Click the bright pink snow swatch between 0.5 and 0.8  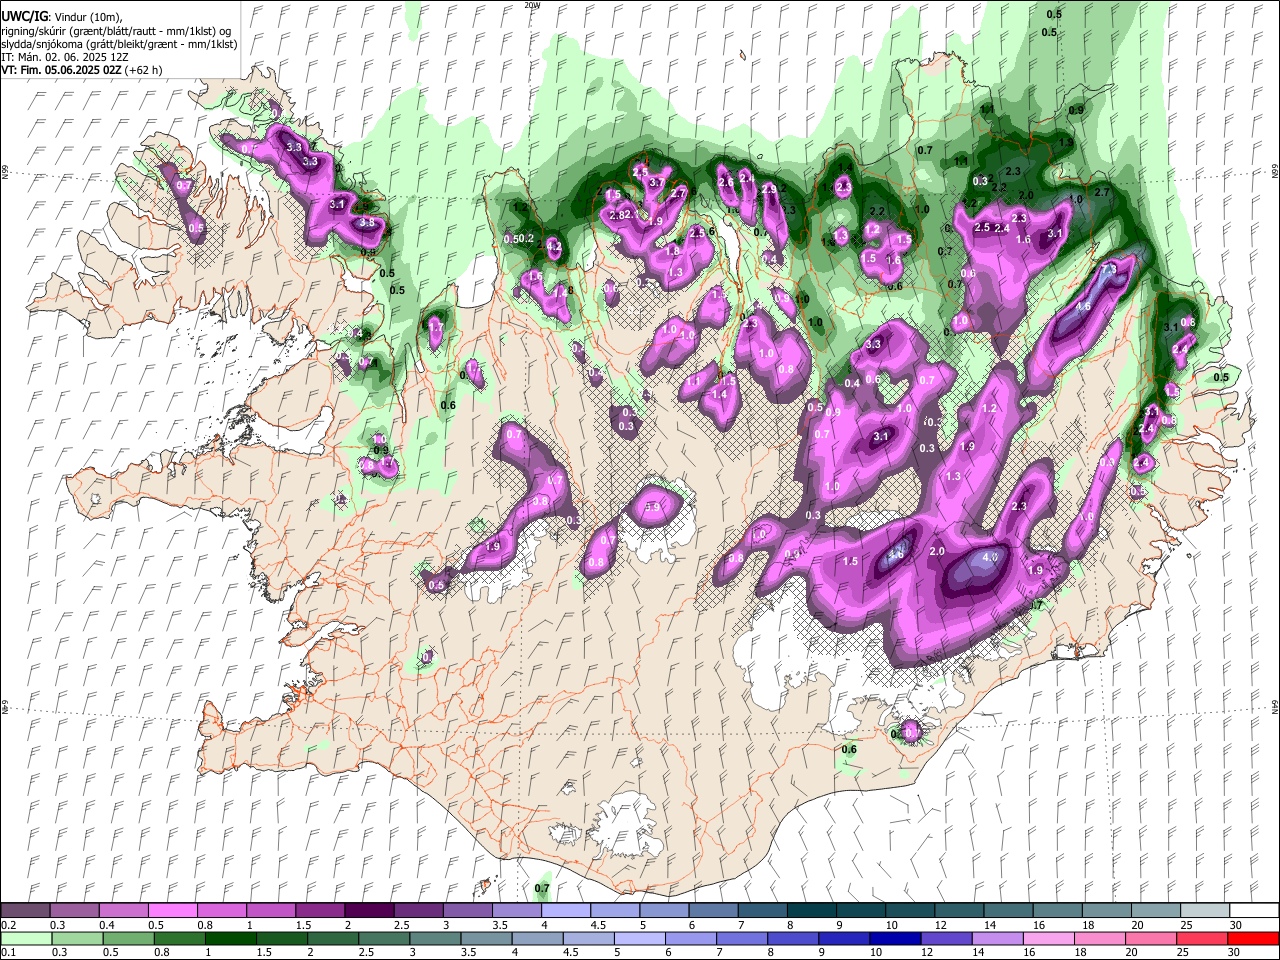(173, 911)
